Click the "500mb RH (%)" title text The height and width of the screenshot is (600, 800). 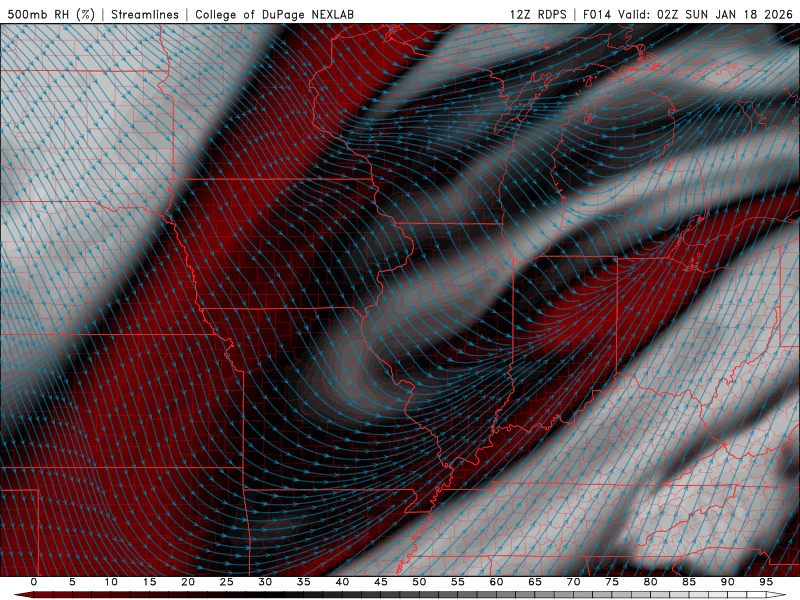51,14
